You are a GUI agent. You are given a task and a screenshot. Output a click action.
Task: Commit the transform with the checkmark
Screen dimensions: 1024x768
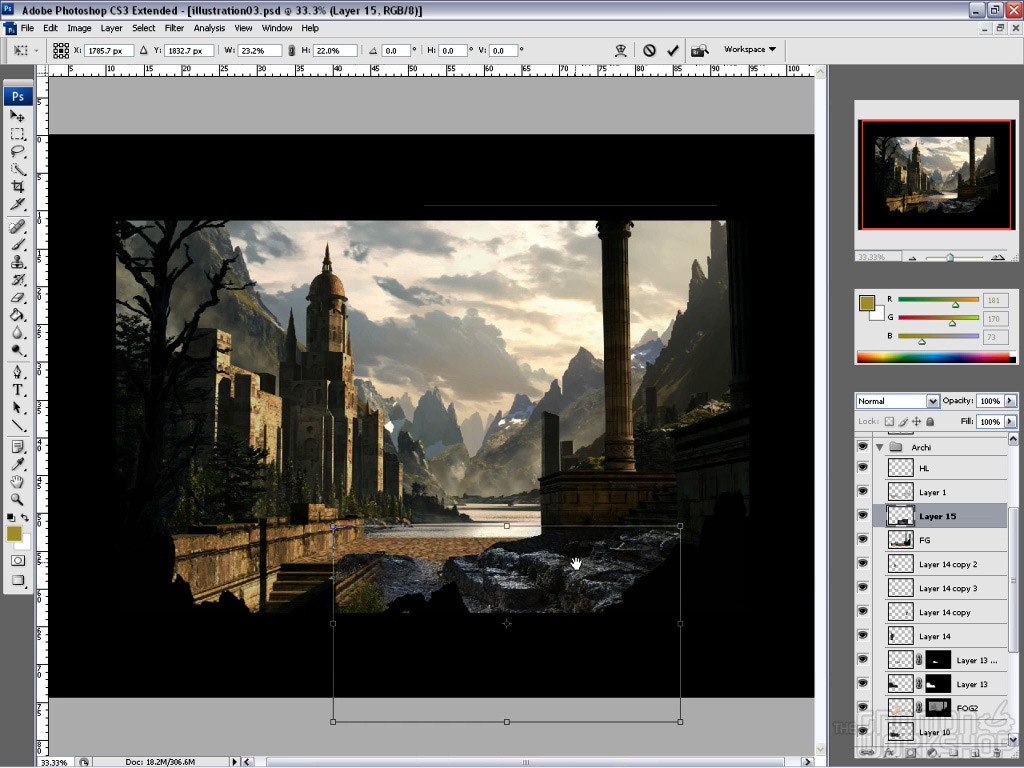[672, 50]
